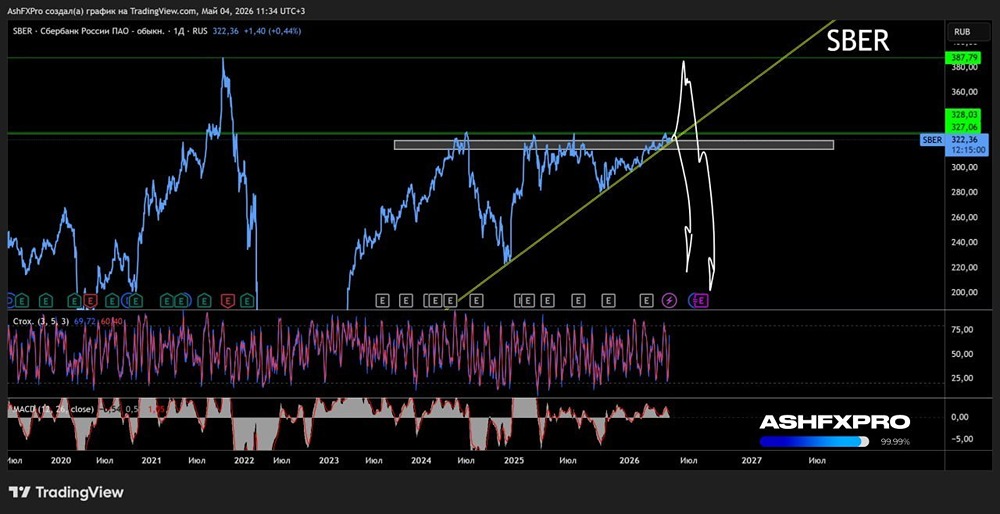Click the 200,00 price axis label
The width and height of the screenshot is (1000, 514).
(x=964, y=293)
